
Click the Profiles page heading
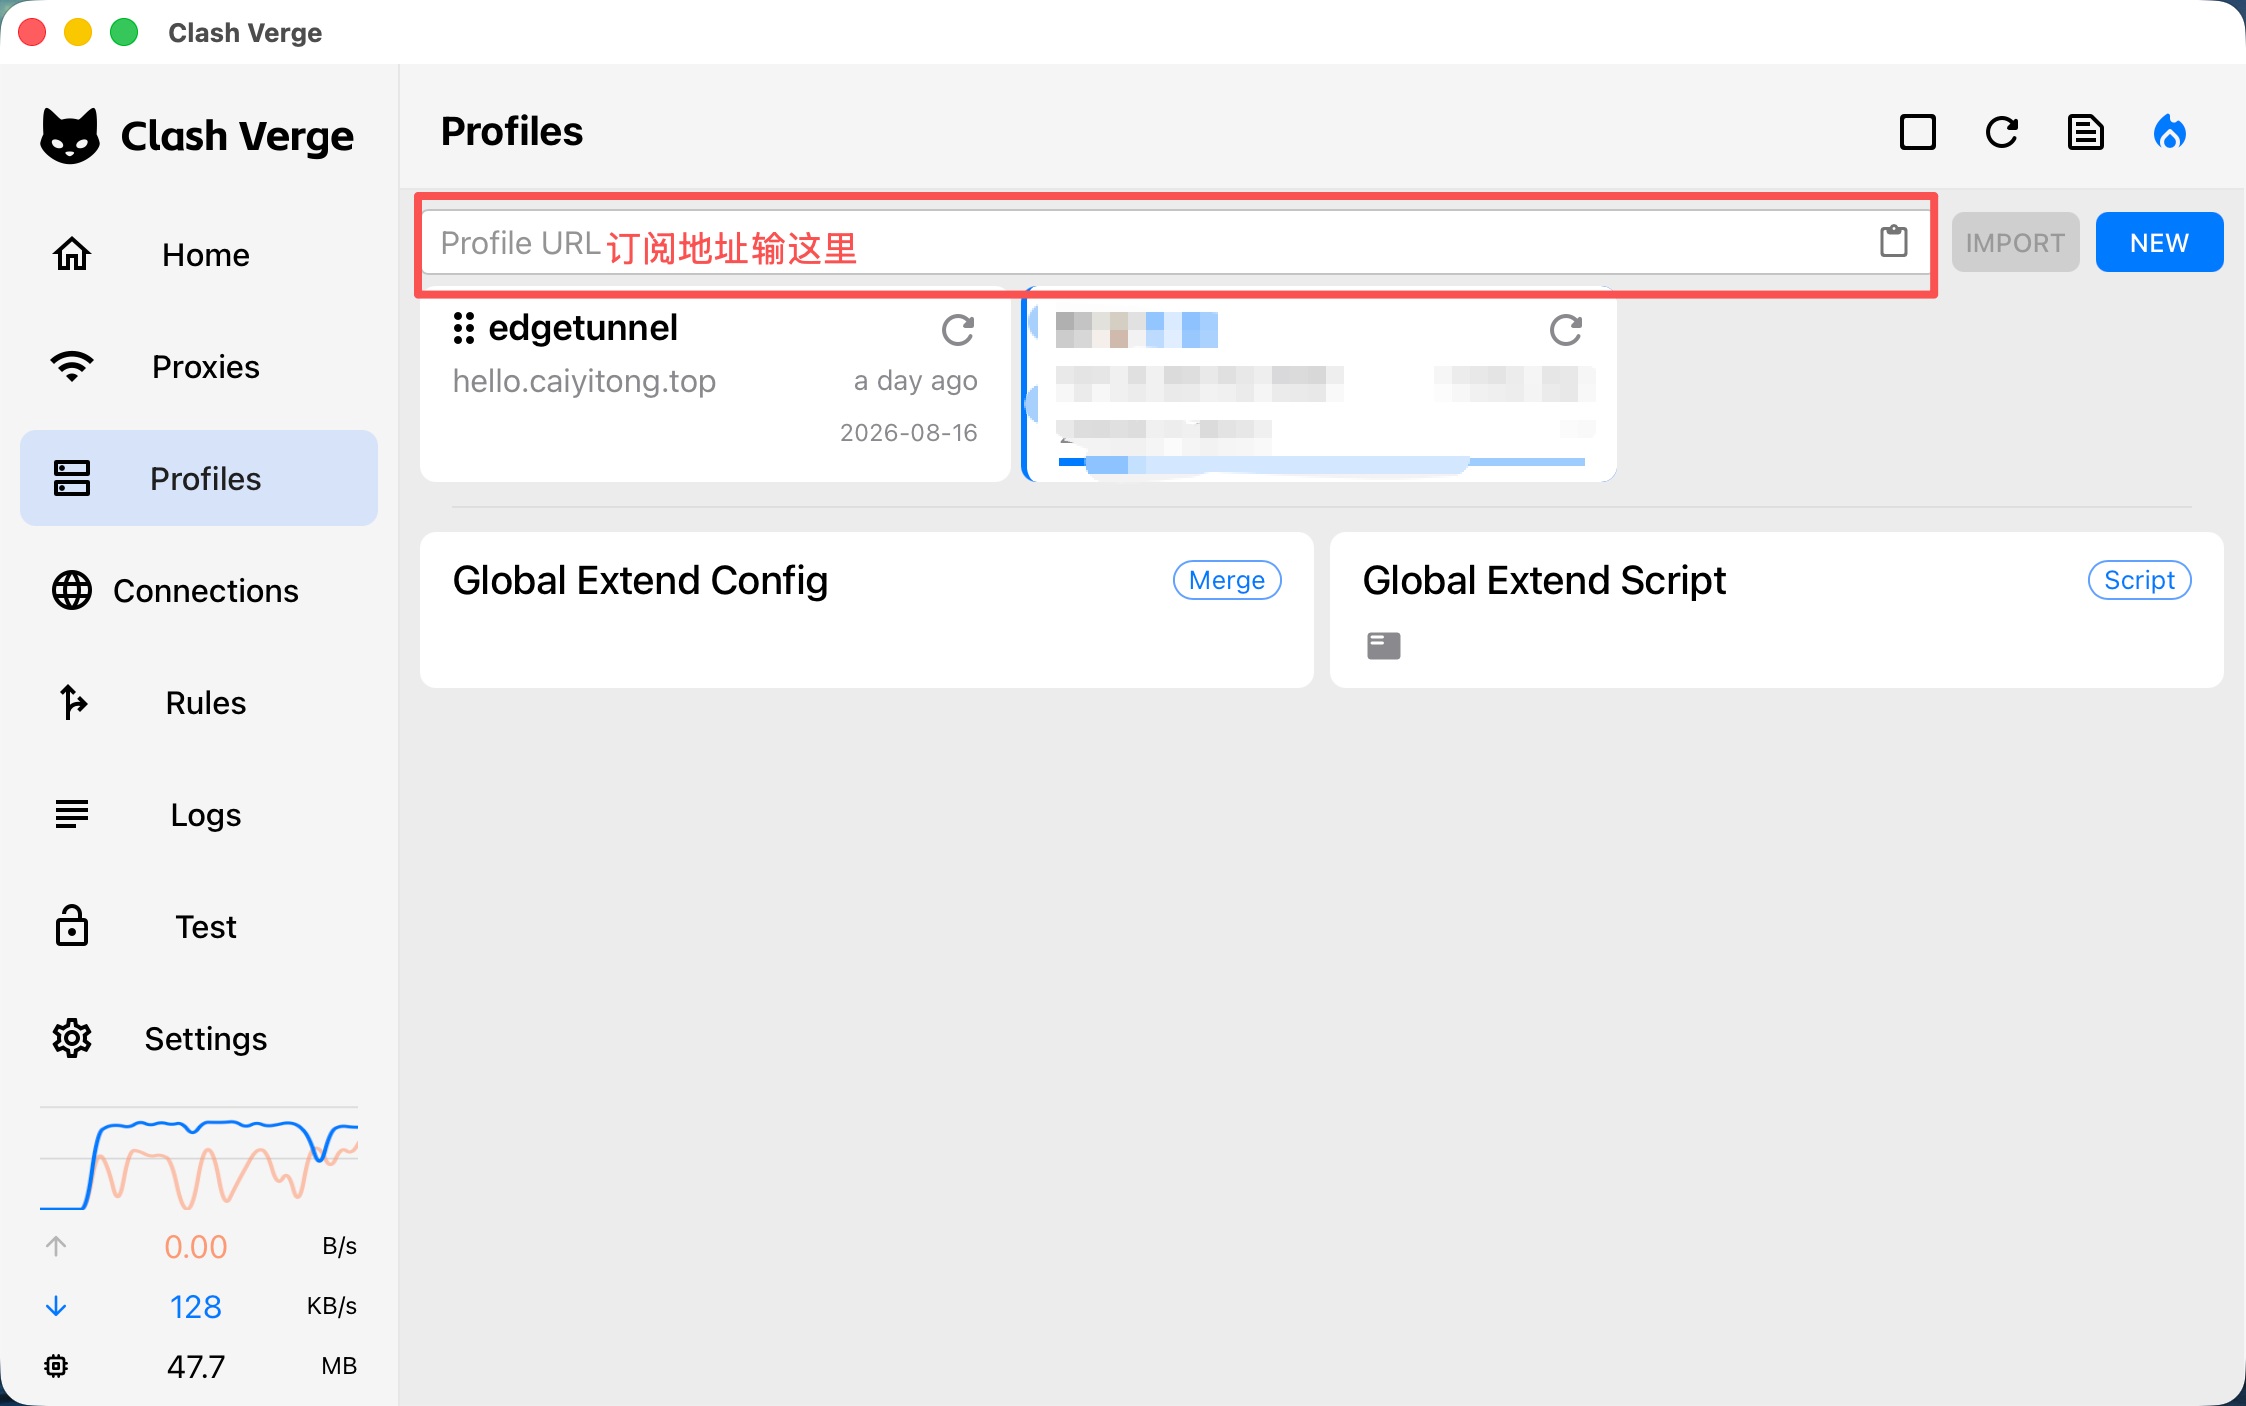[512, 131]
